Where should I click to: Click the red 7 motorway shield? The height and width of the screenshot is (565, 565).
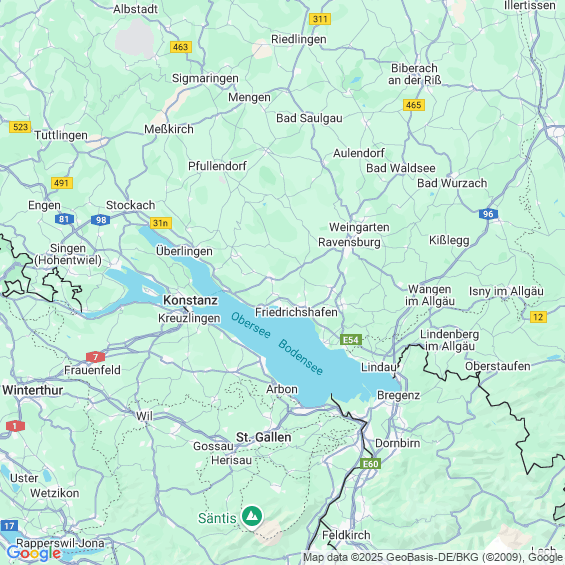click(95, 357)
